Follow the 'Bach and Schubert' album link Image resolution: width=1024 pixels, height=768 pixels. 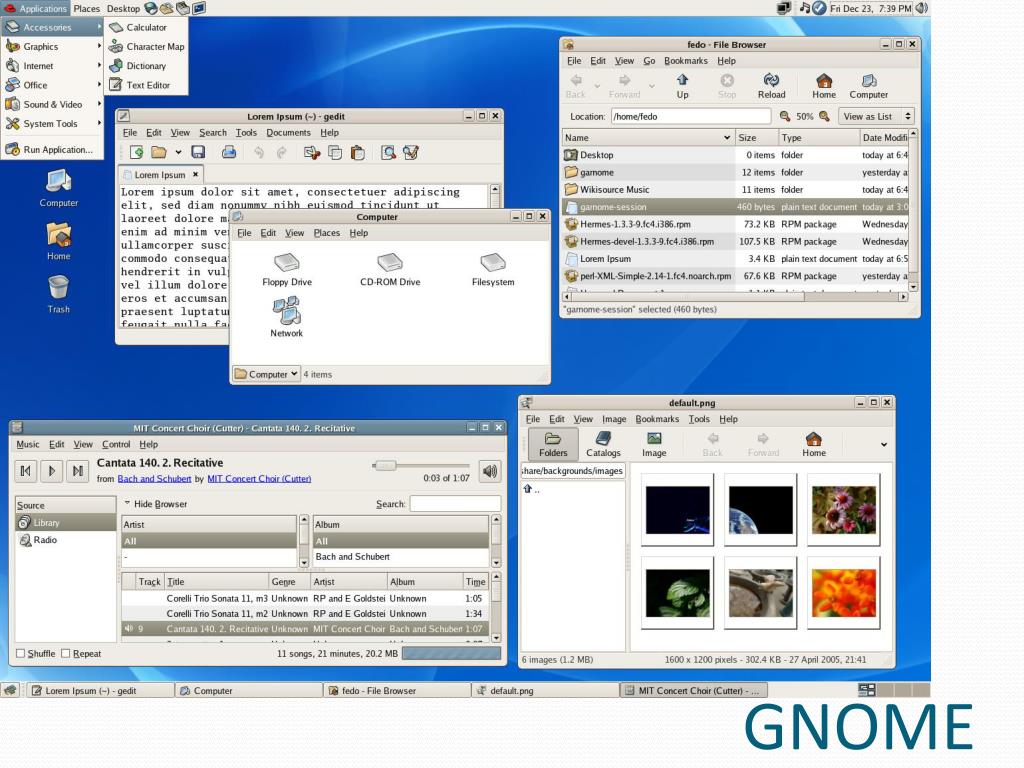point(154,479)
